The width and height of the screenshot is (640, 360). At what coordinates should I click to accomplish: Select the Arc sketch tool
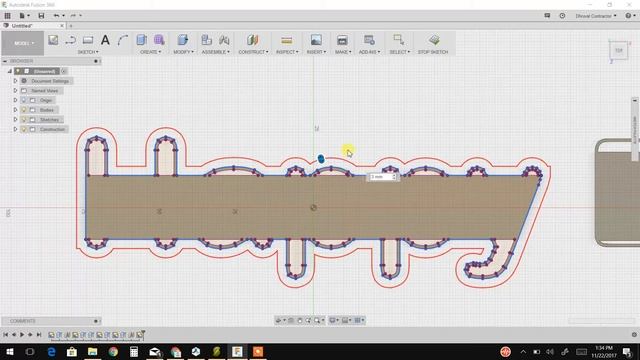123,40
